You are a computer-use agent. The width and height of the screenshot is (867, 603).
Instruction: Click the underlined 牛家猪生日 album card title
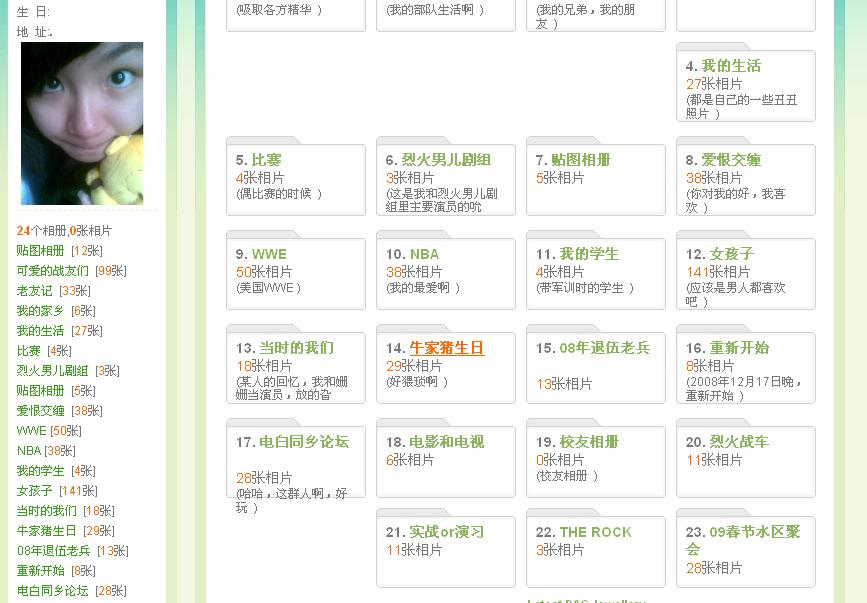click(446, 348)
